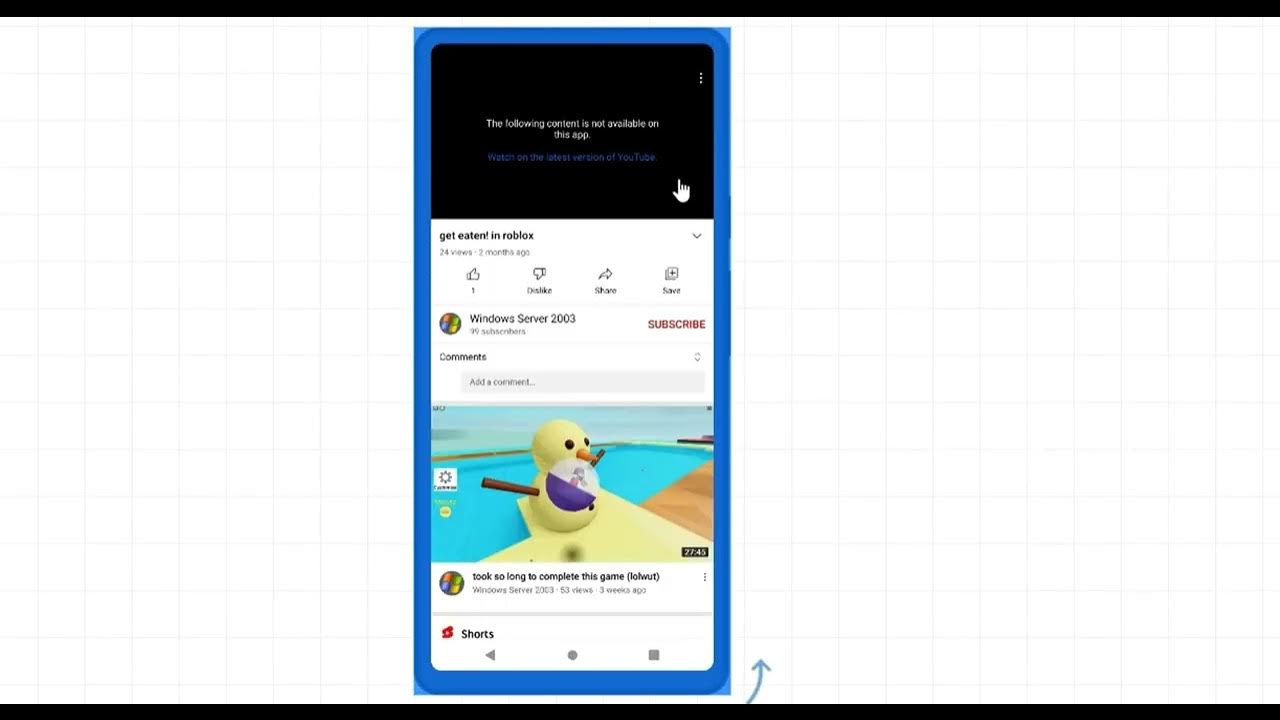Tap the Android recent apps square button

tap(654, 655)
